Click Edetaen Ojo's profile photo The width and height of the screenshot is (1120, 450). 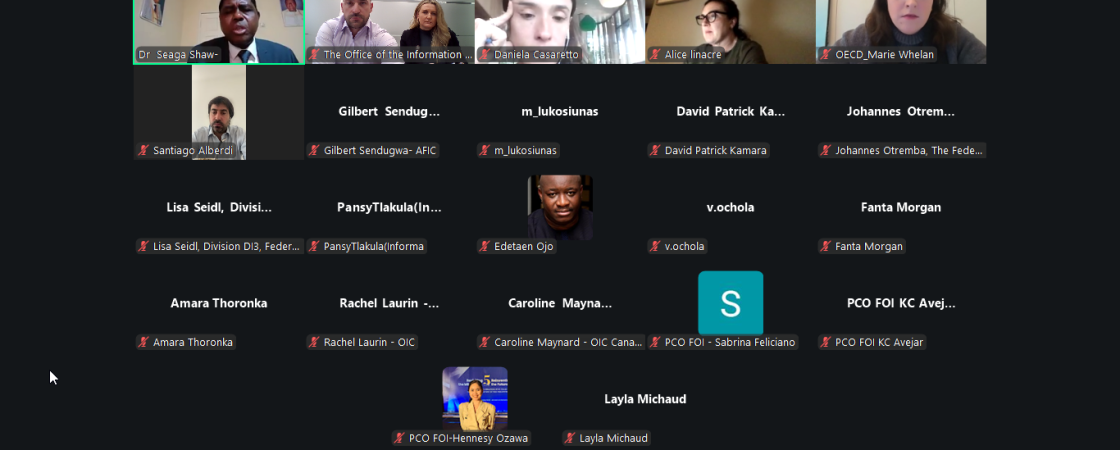click(x=560, y=206)
